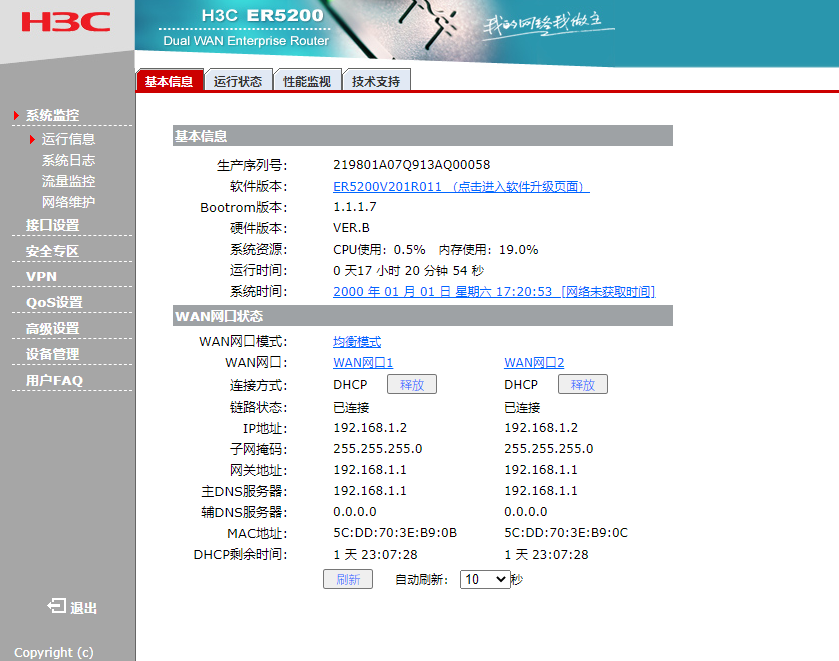Click the logout door icon
The width and height of the screenshot is (839, 661).
pyautogui.click(x=57, y=606)
